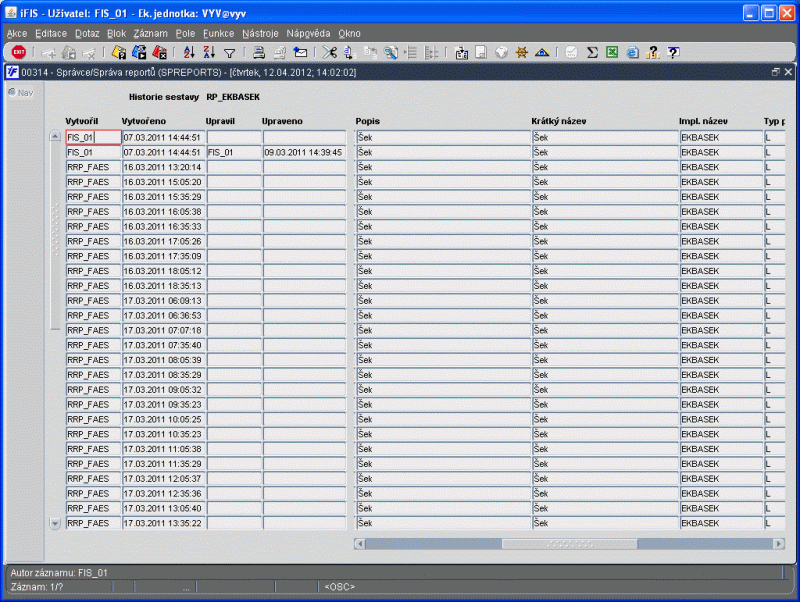Click the horizontal scrollbar right arrow
The height and width of the screenshot is (602, 800).
tap(779, 544)
